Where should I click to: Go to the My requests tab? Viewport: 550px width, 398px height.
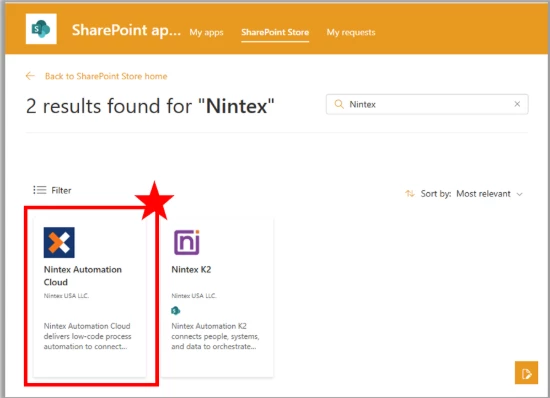[351, 32]
